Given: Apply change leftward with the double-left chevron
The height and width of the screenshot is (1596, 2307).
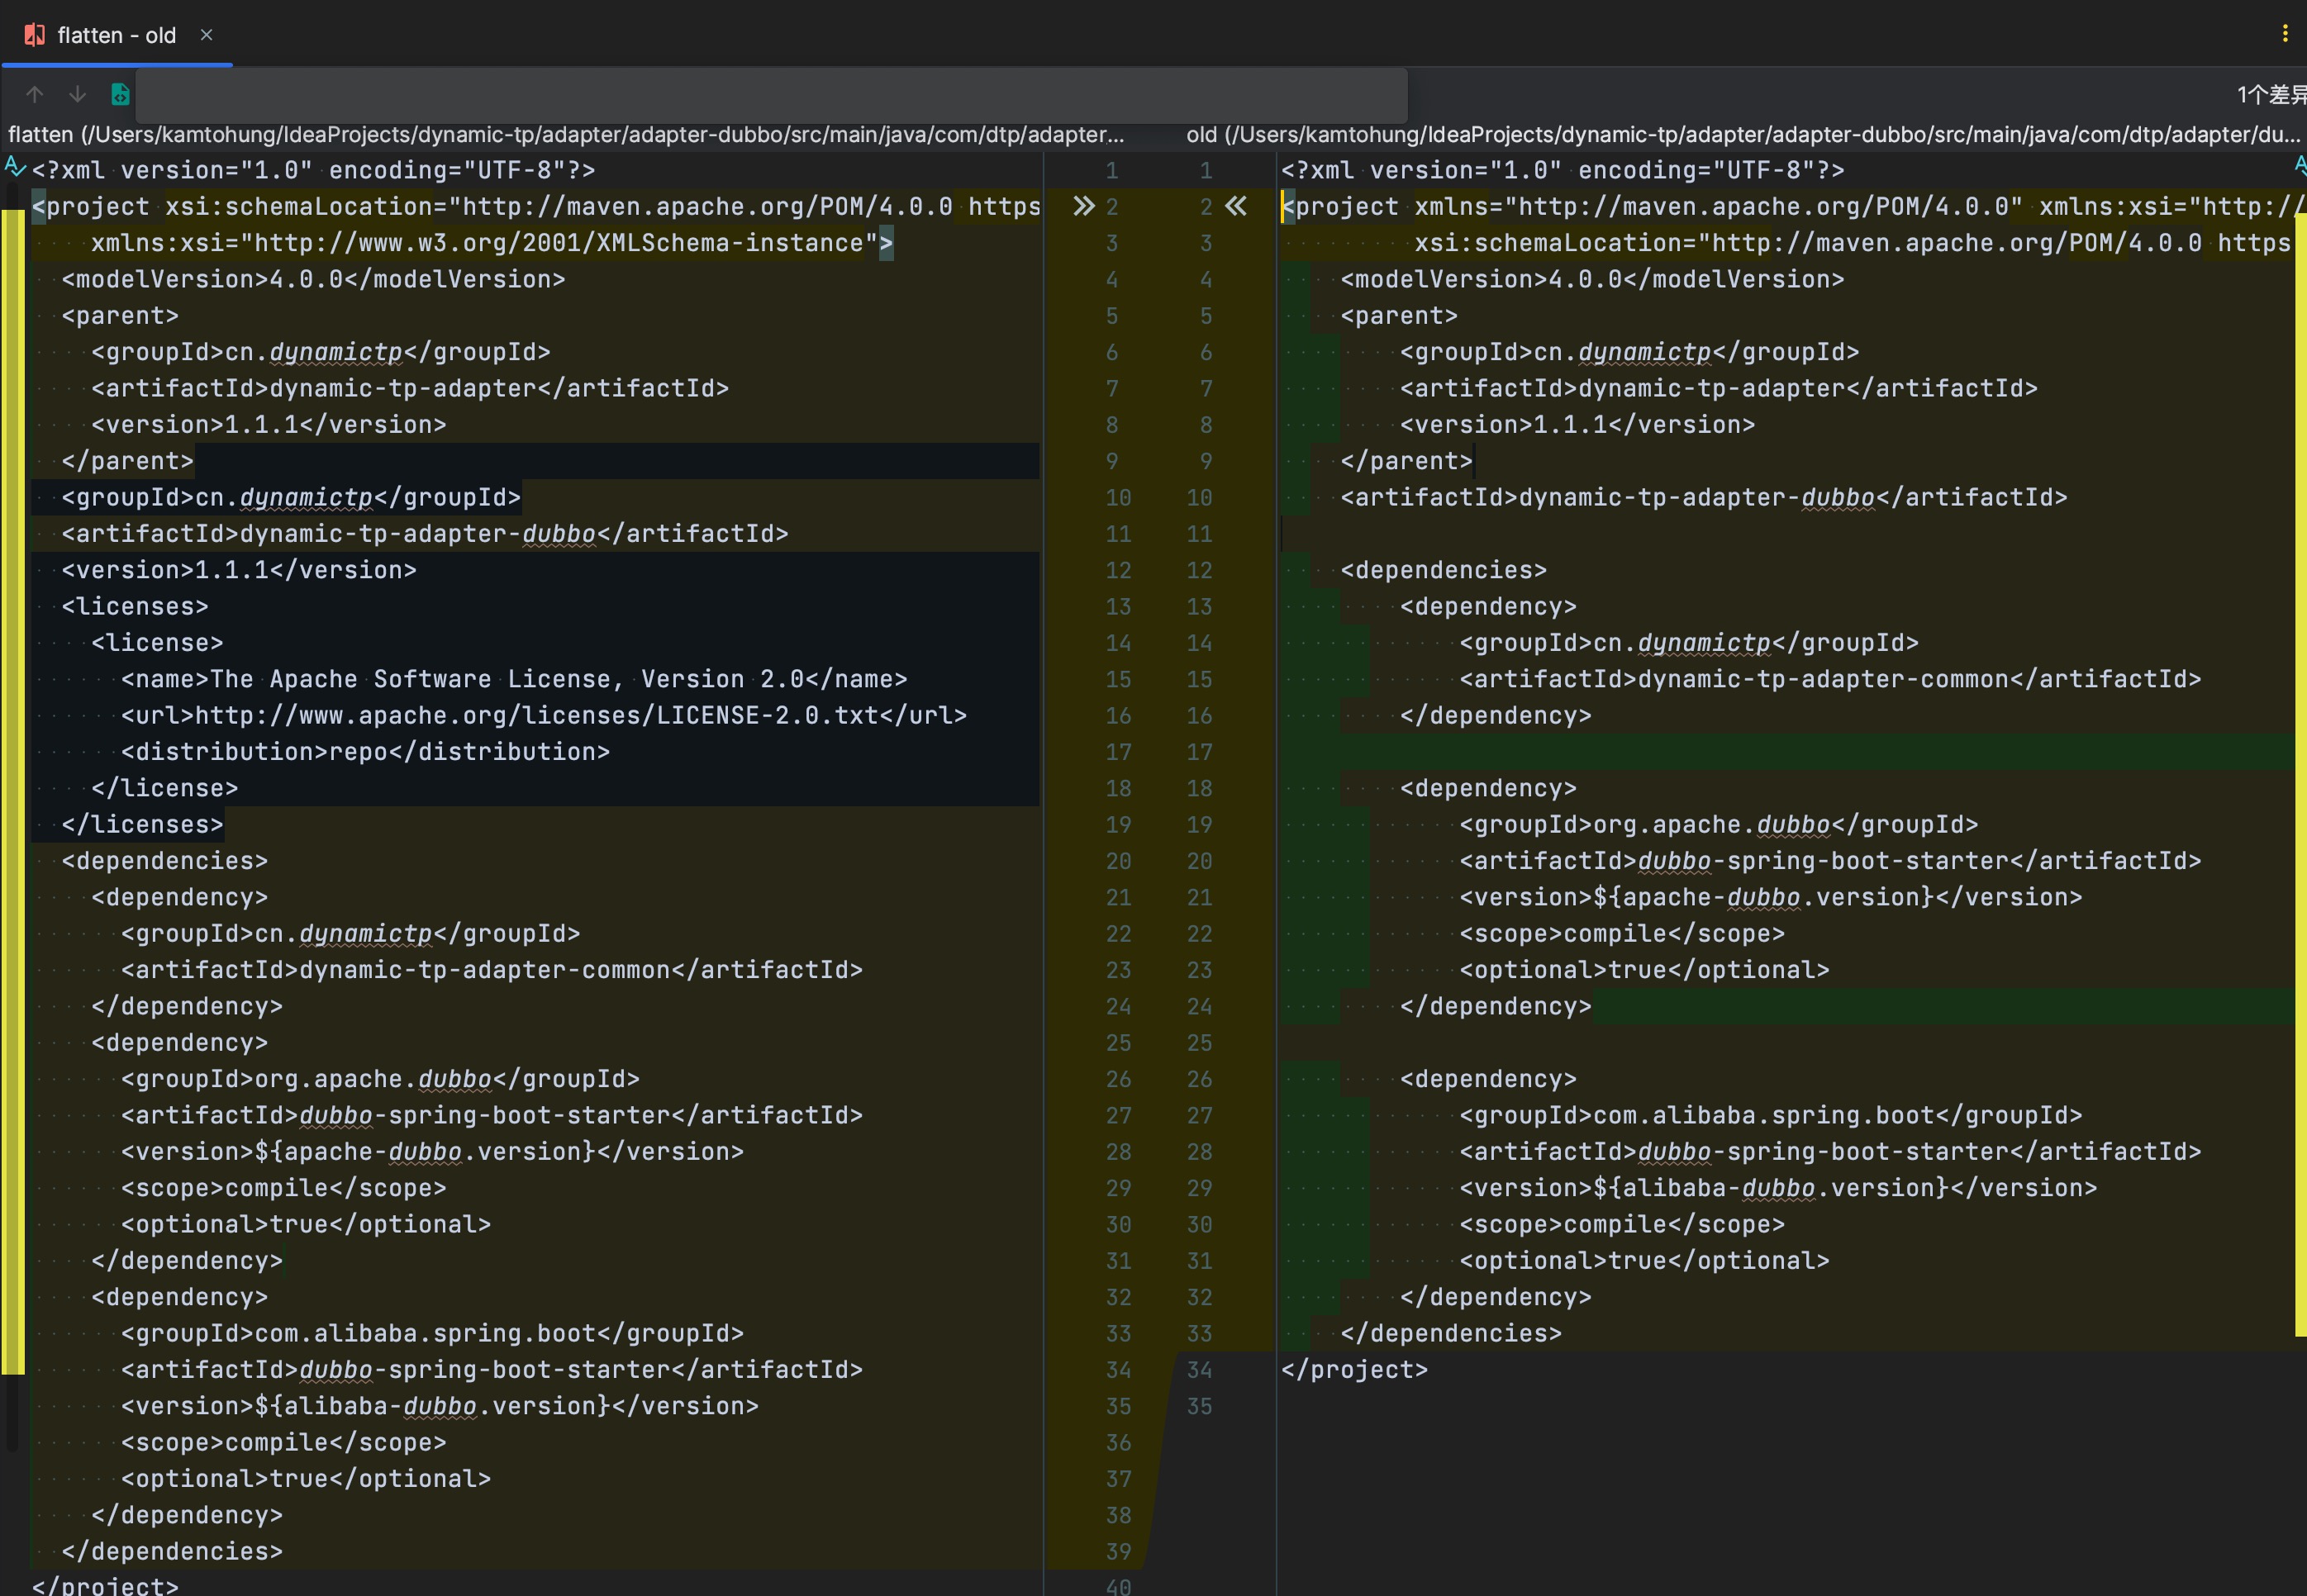Looking at the screenshot, I should pos(1236,207).
